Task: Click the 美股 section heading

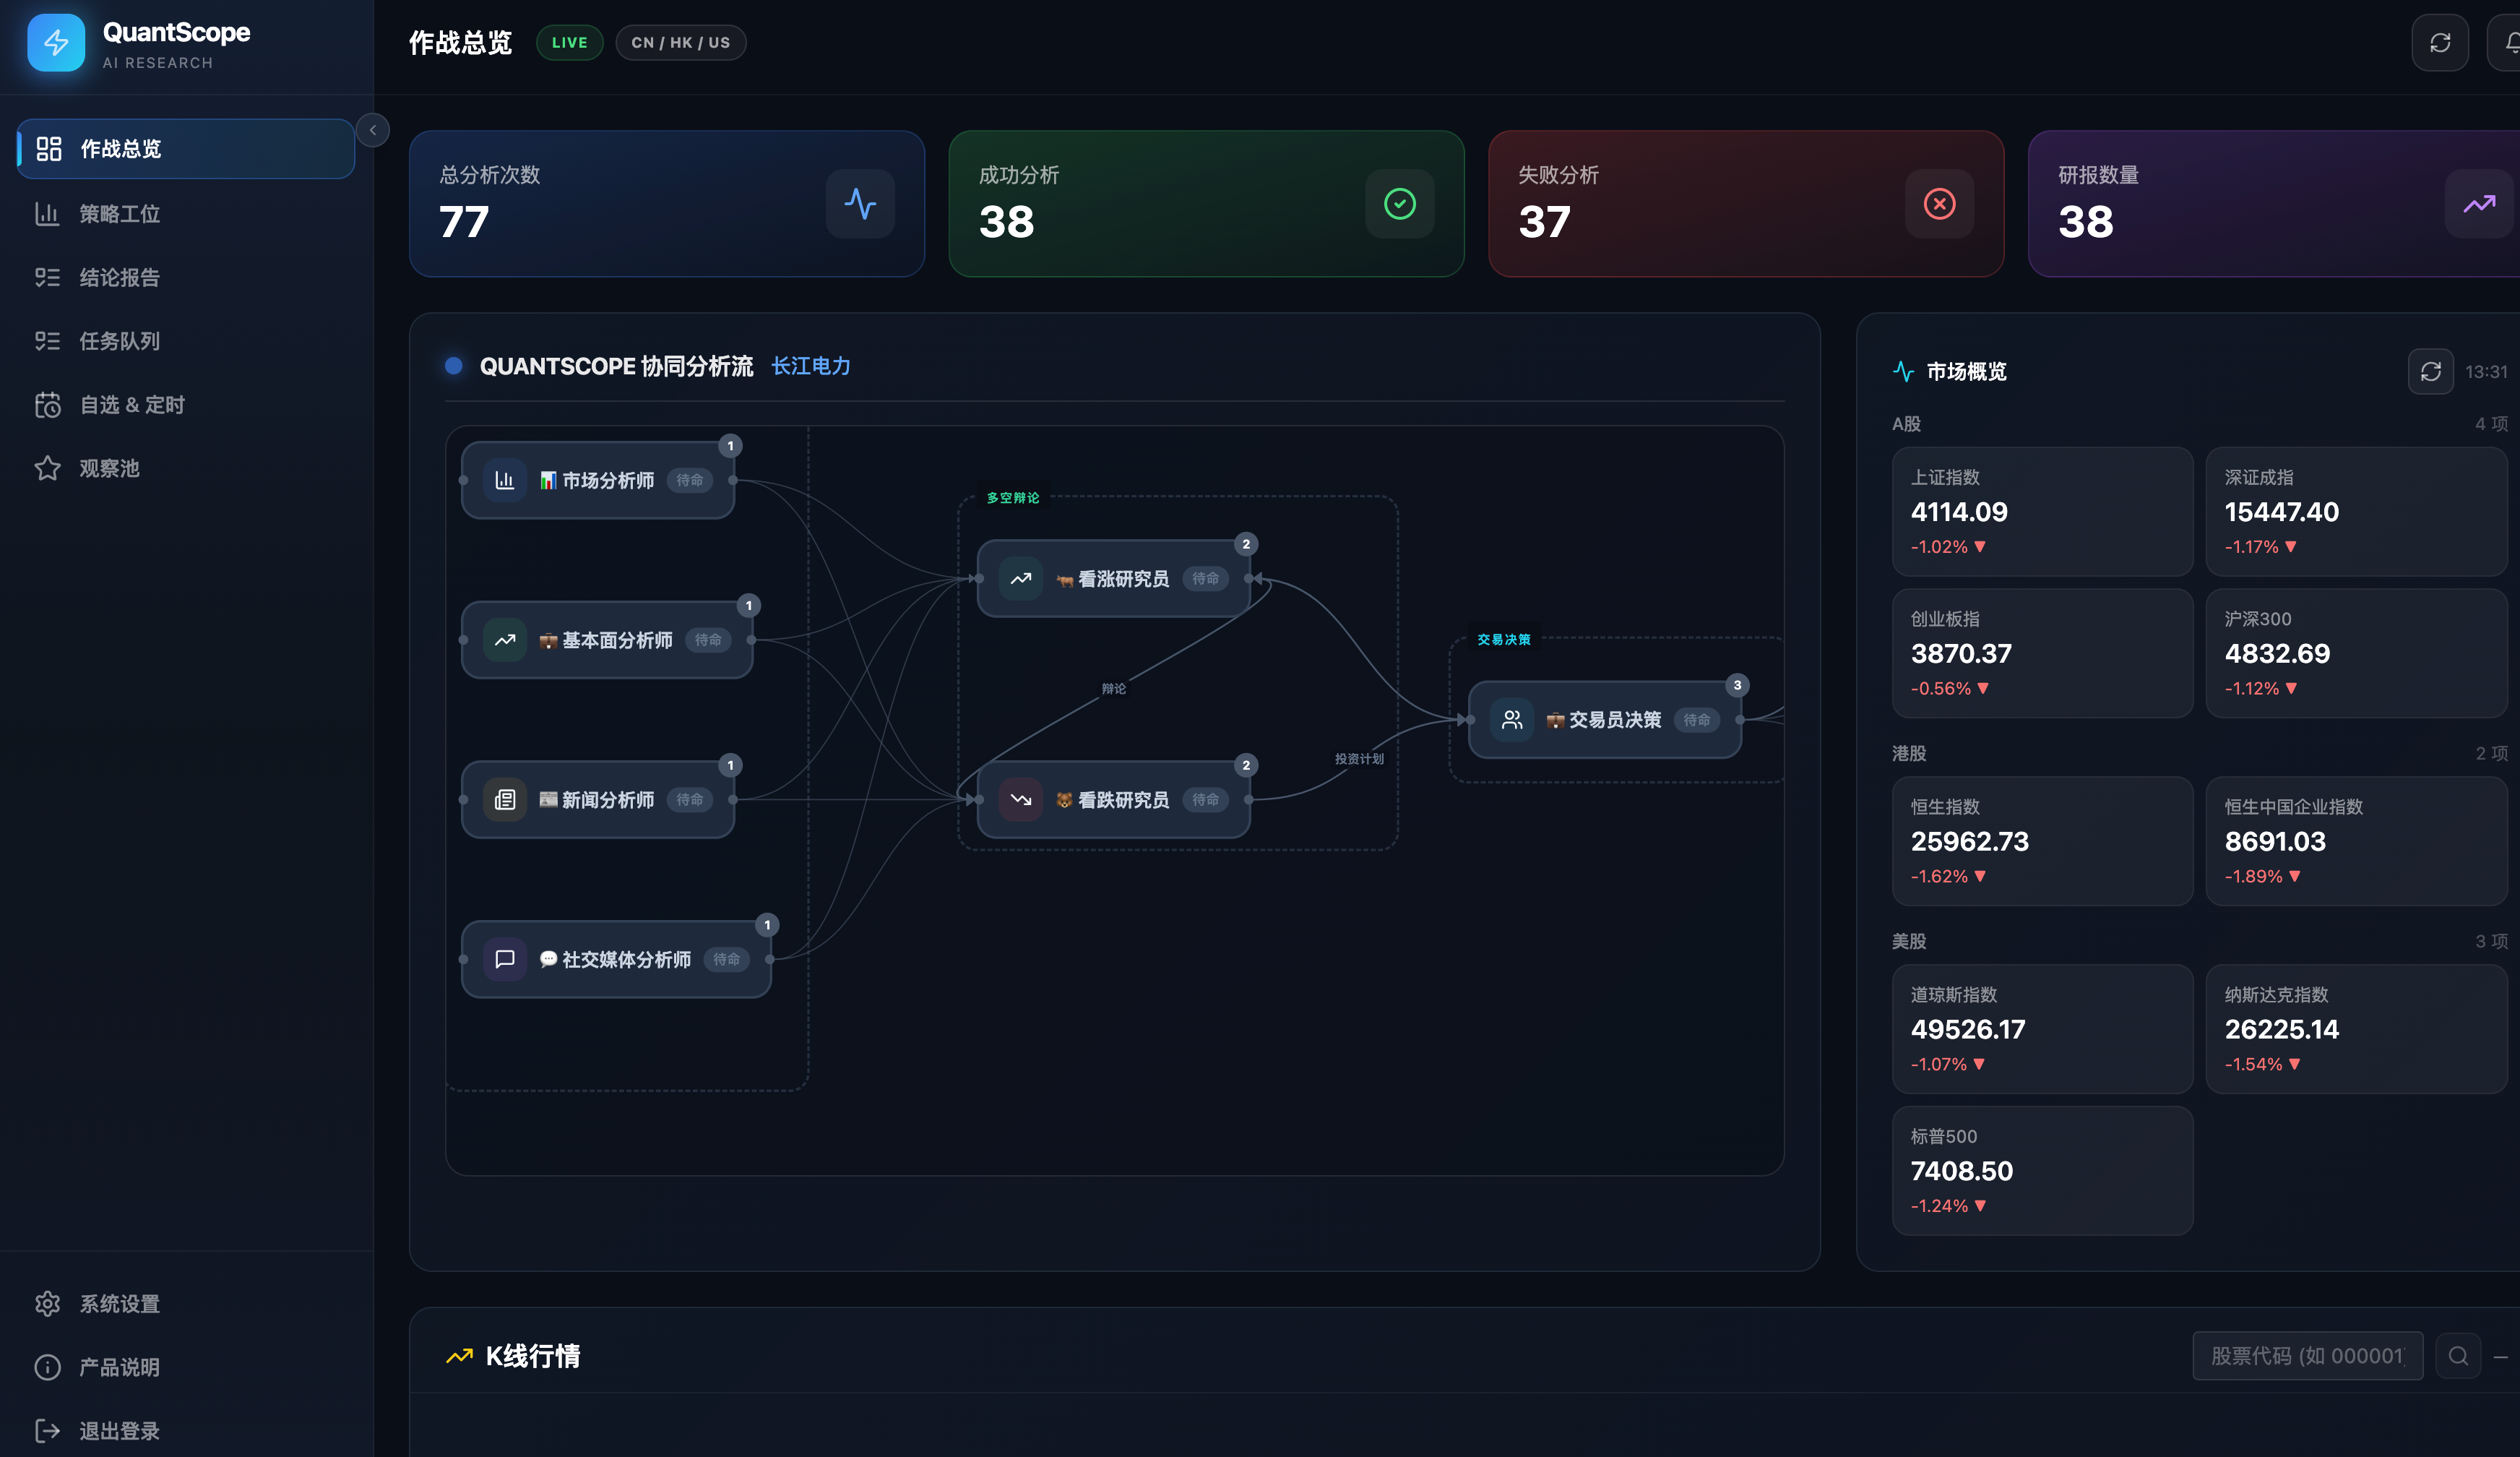Action: [x=1909, y=941]
